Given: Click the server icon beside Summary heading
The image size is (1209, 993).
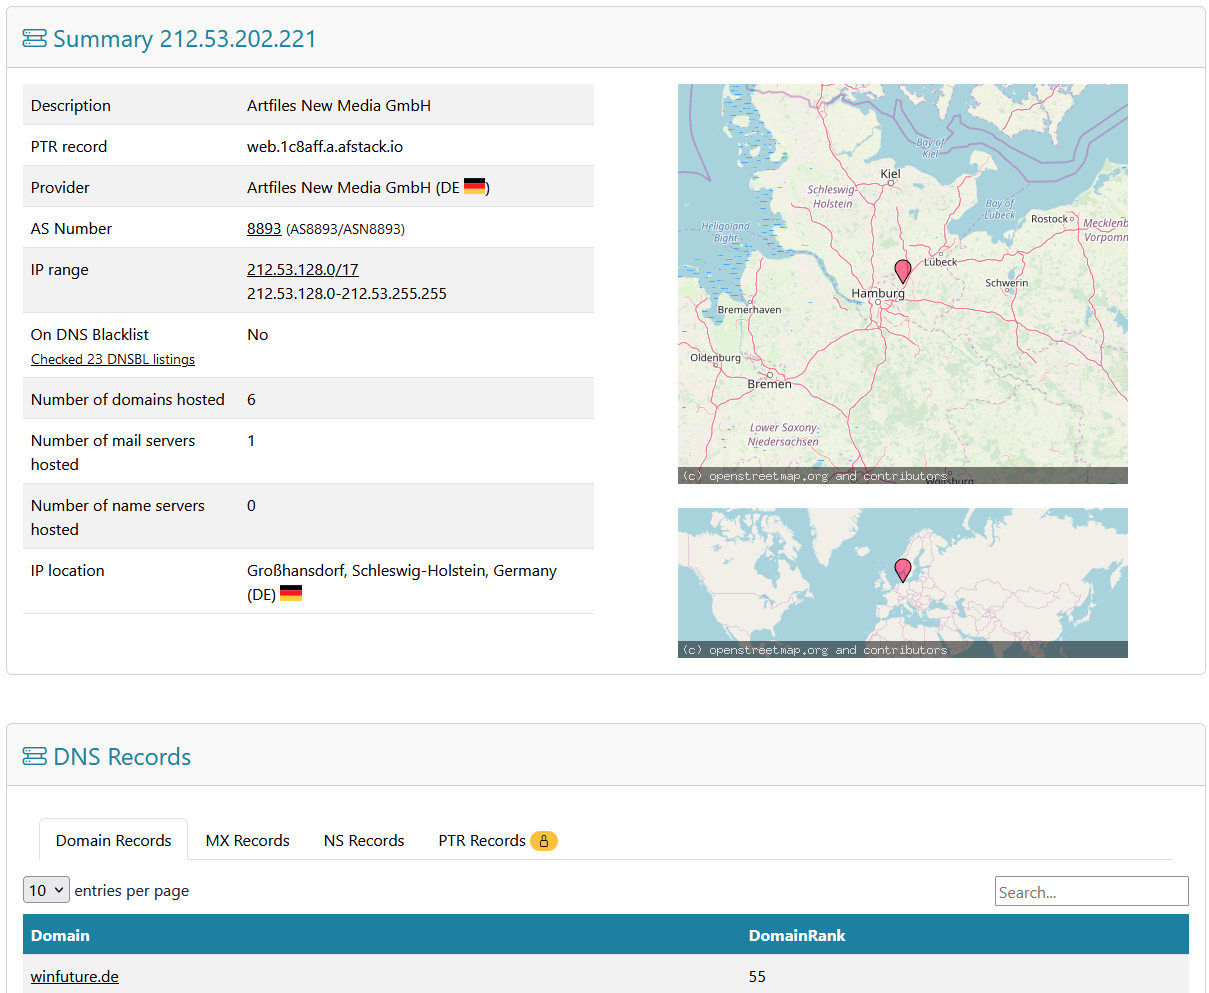Looking at the screenshot, I should click(35, 39).
